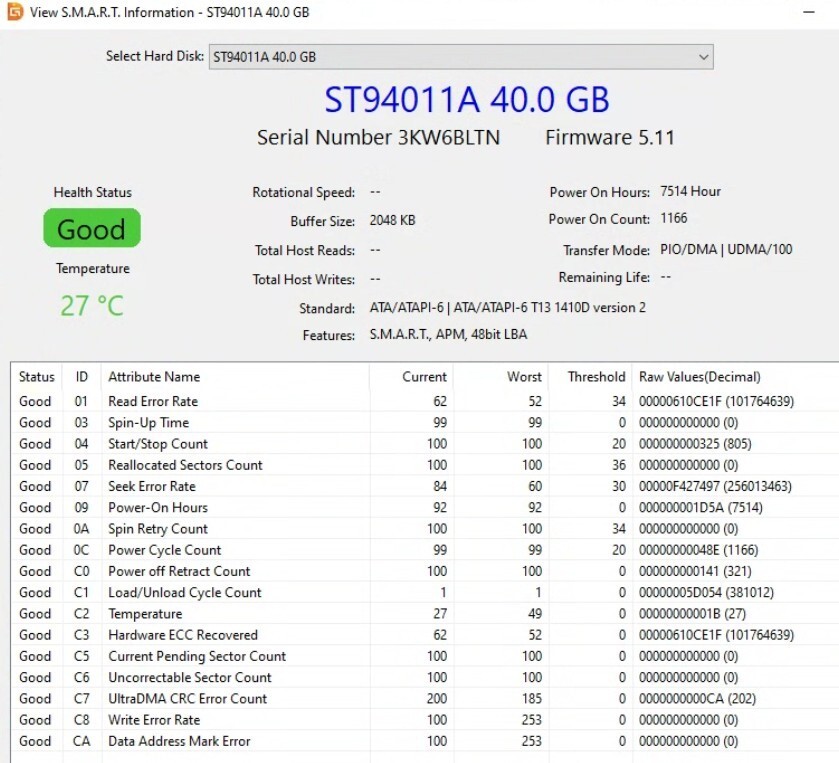Viewport: 839px width, 763px height.
Task: Select the UltraDMA CRC Error Count row
Action: point(425,699)
